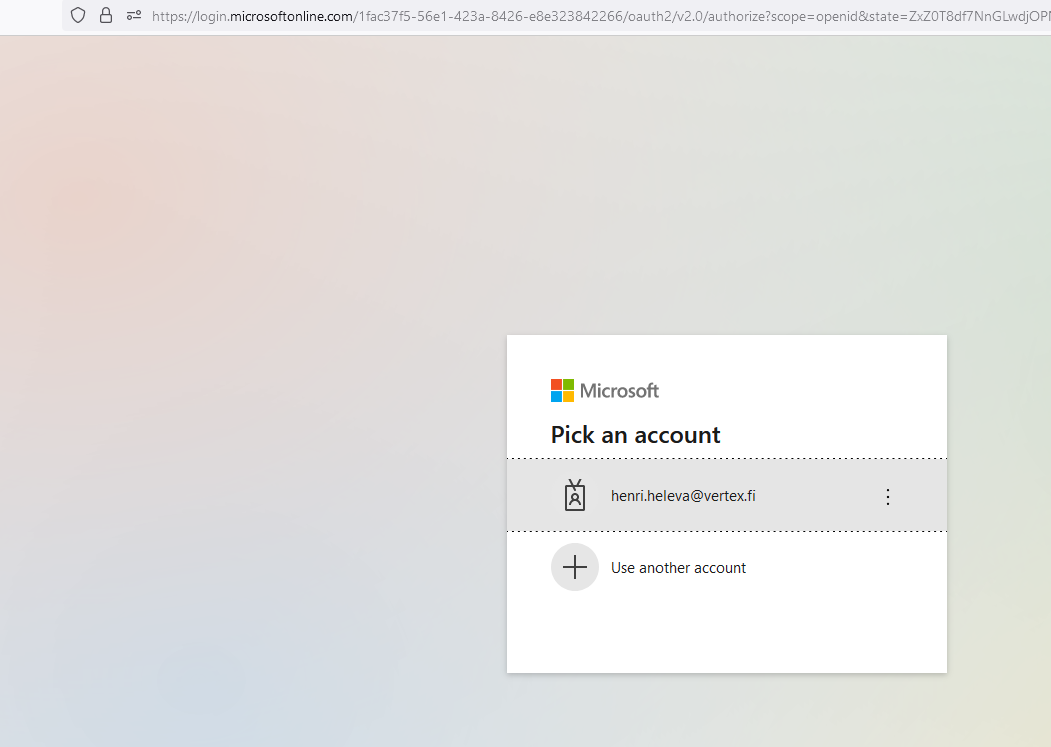
Task: Click the ID badge account icon
Action: (574, 495)
